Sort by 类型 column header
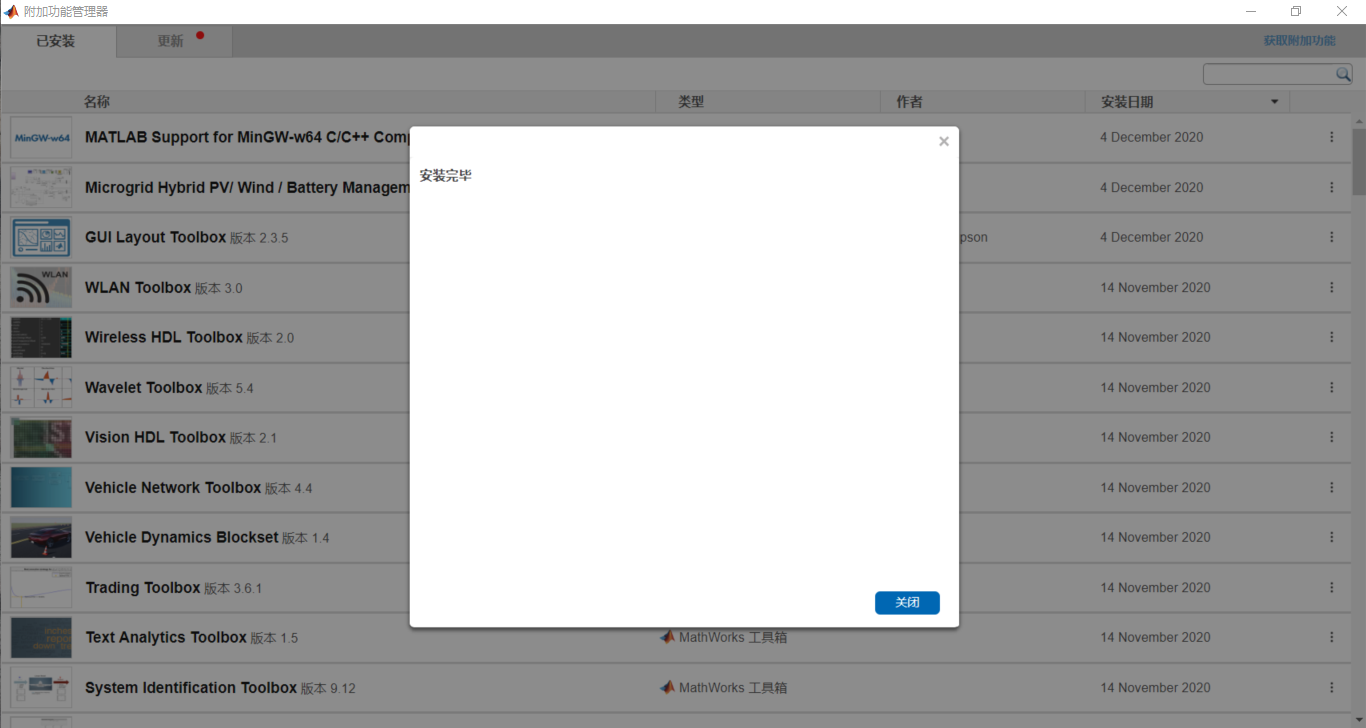 click(x=691, y=102)
